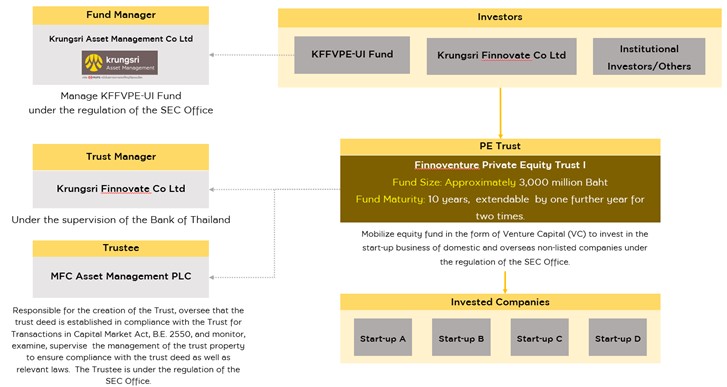Click Finnoventure Private Equity Trust I title
The height and width of the screenshot is (387, 727).
point(500,165)
